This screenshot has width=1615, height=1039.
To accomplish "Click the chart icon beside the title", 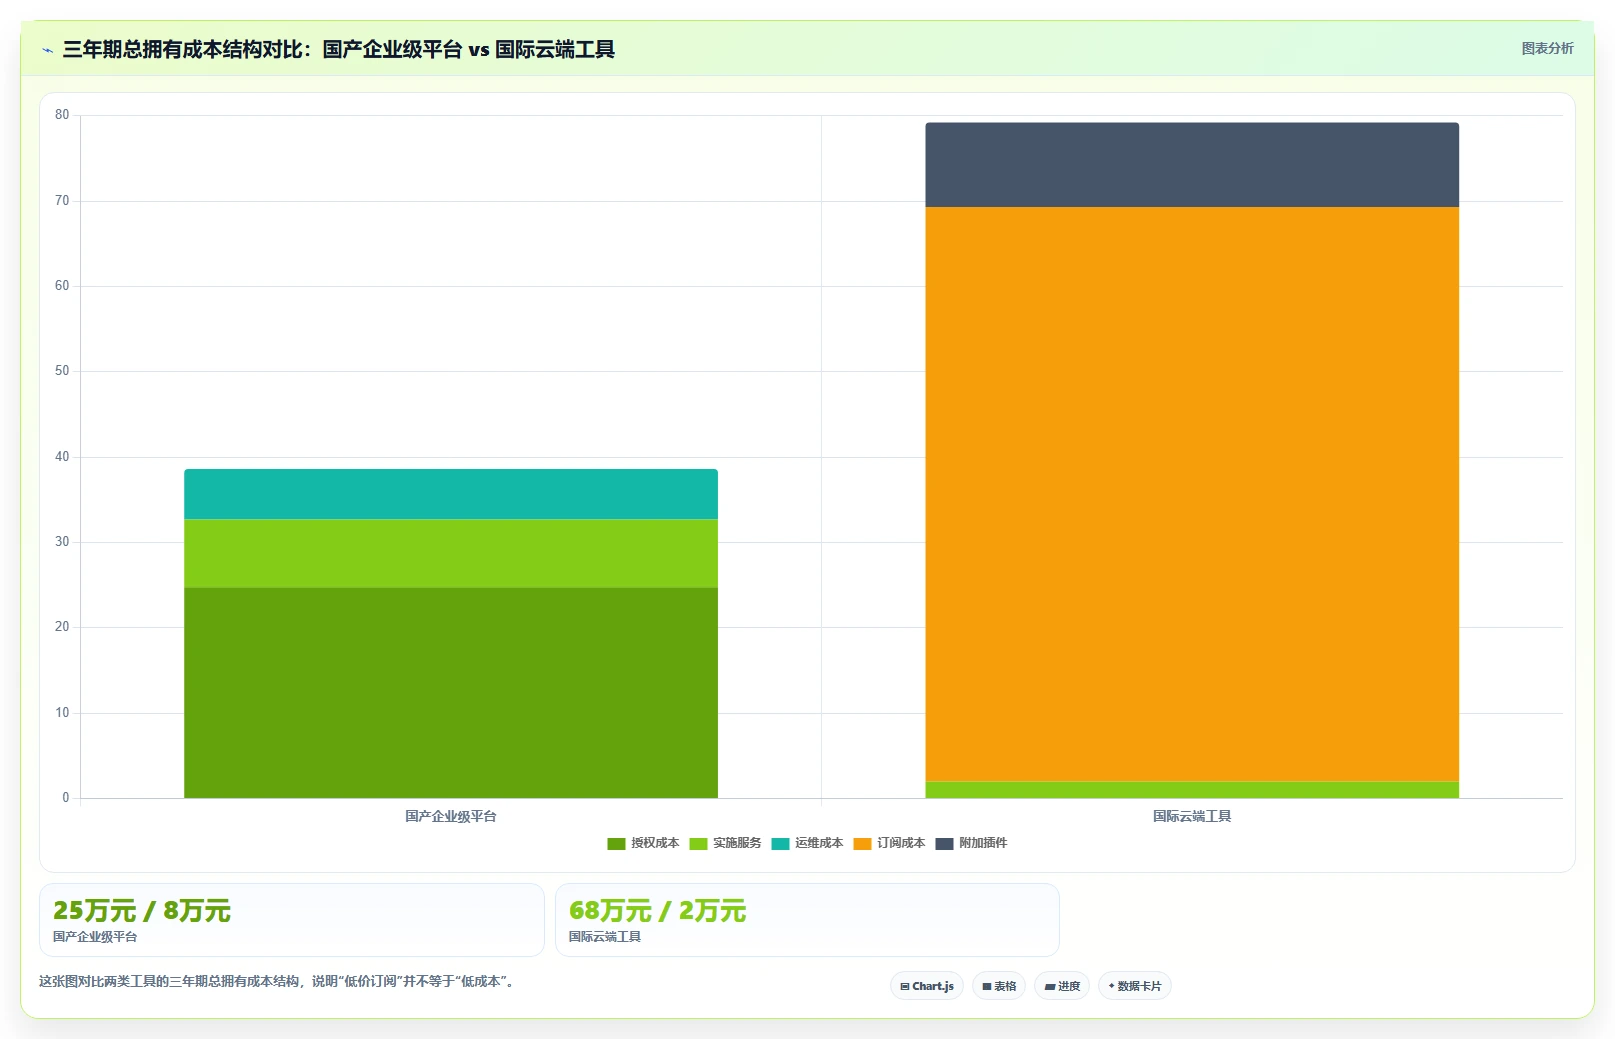I will coord(47,50).
